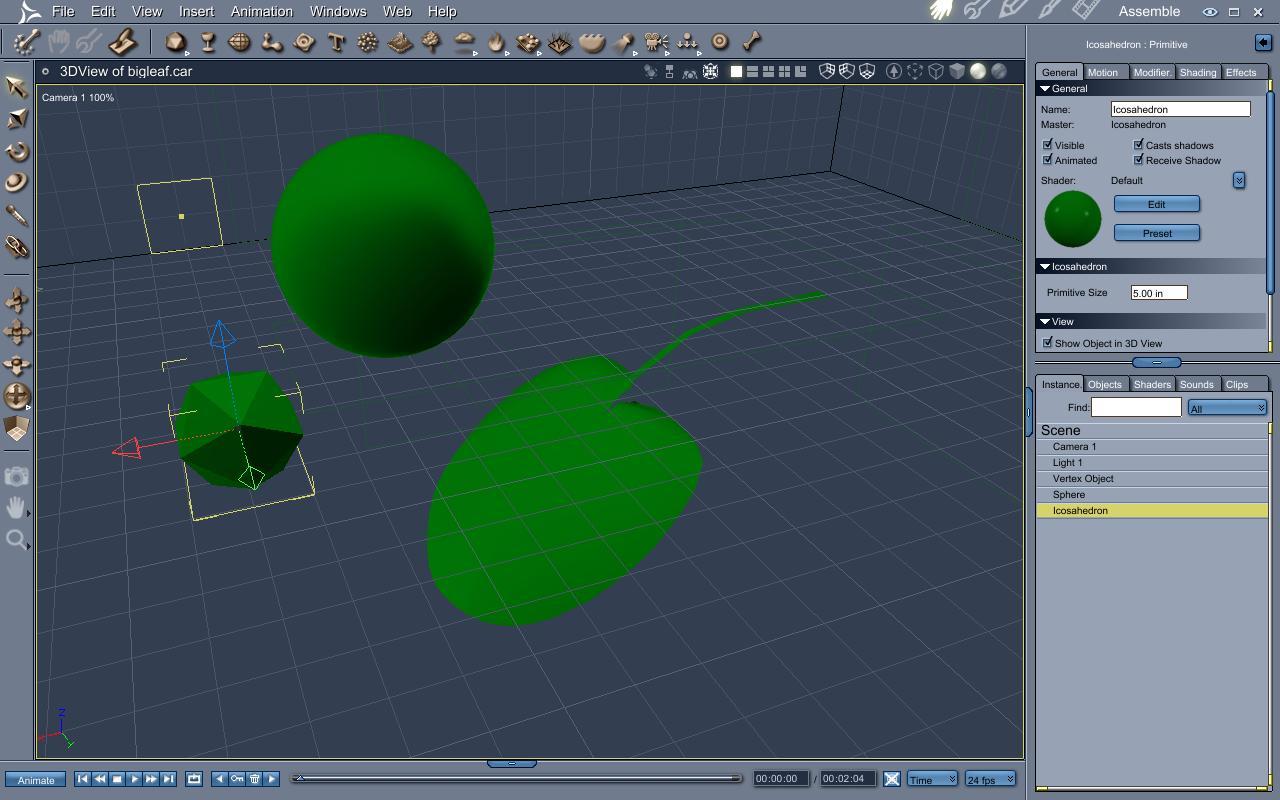This screenshot has height=800, width=1280.
Task: Click the Animate button
Action: (x=36, y=780)
